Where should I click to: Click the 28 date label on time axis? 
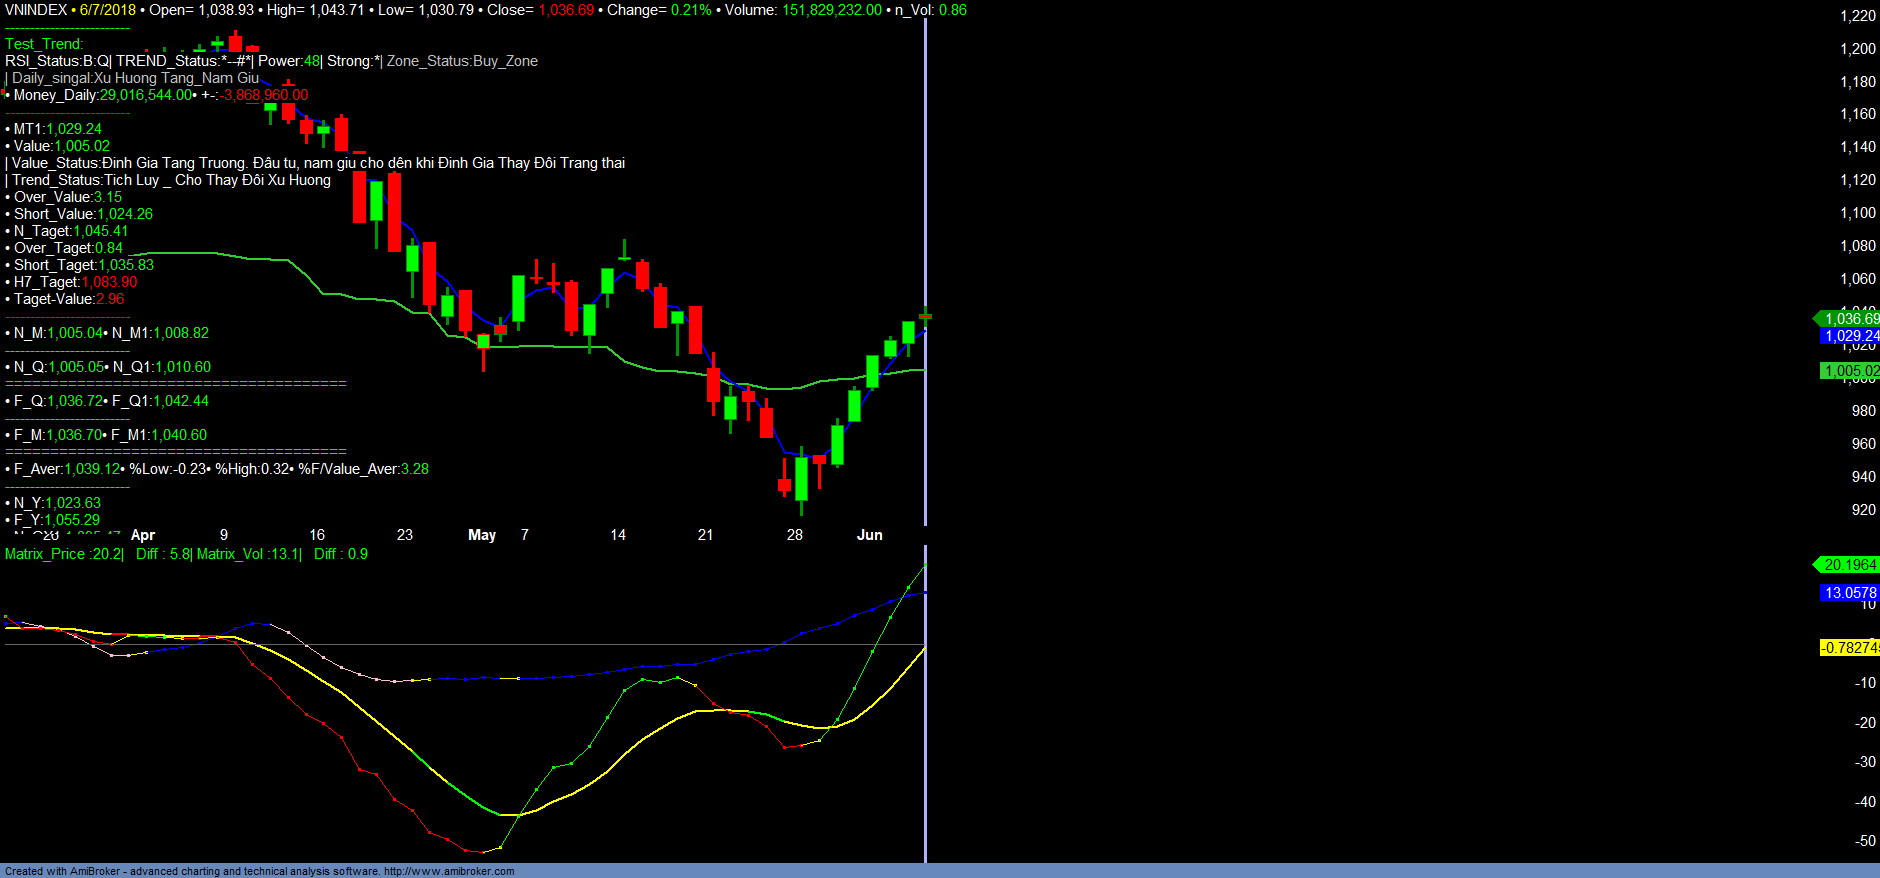(795, 535)
